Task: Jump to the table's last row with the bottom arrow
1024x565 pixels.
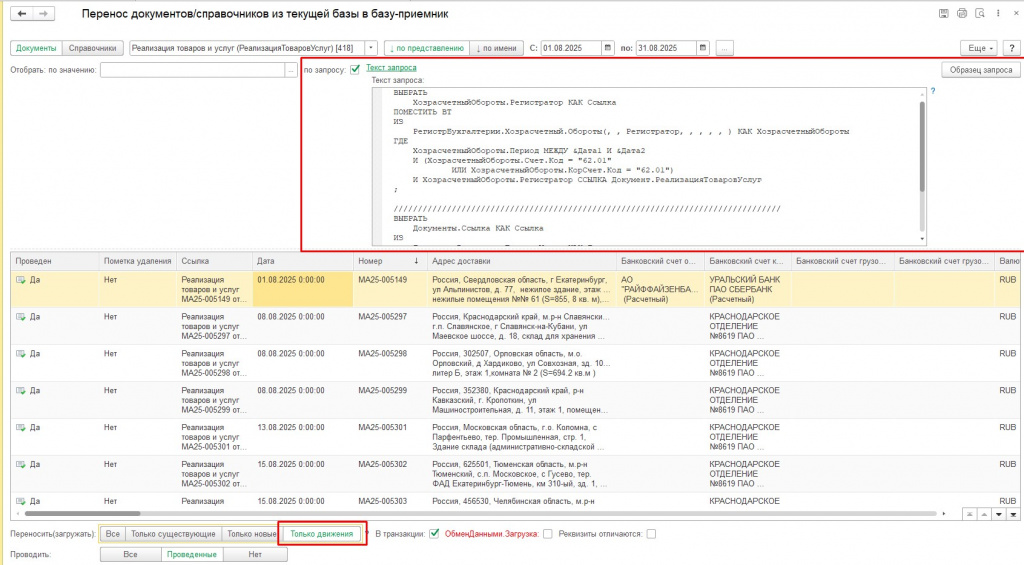Action: (x=1013, y=515)
